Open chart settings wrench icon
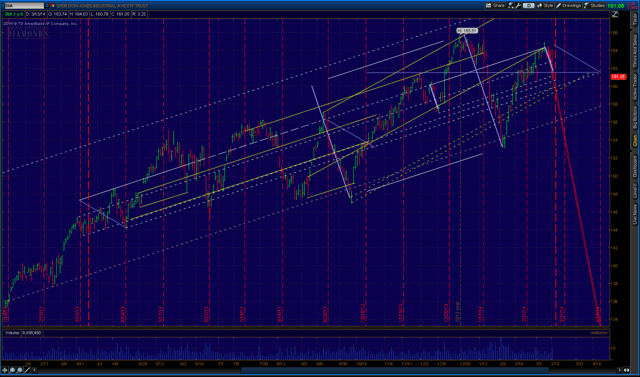 tap(518, 5)
